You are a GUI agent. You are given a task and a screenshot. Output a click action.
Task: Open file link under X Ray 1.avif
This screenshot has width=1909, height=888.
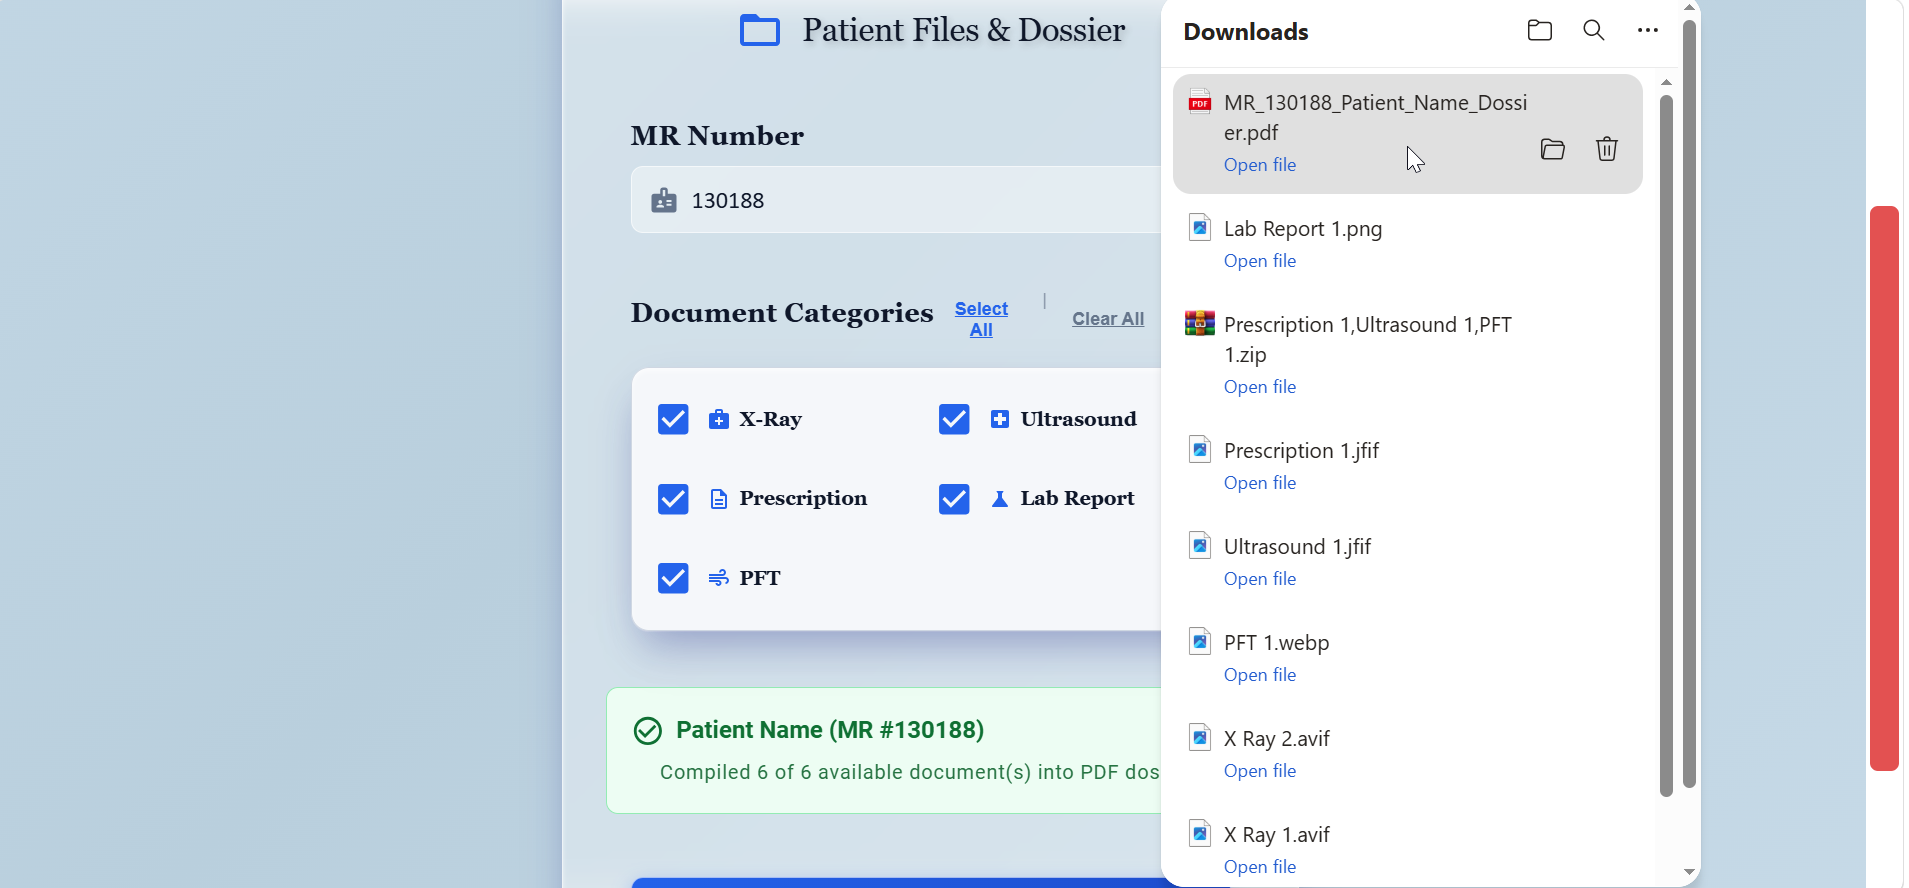point(1260,867)
